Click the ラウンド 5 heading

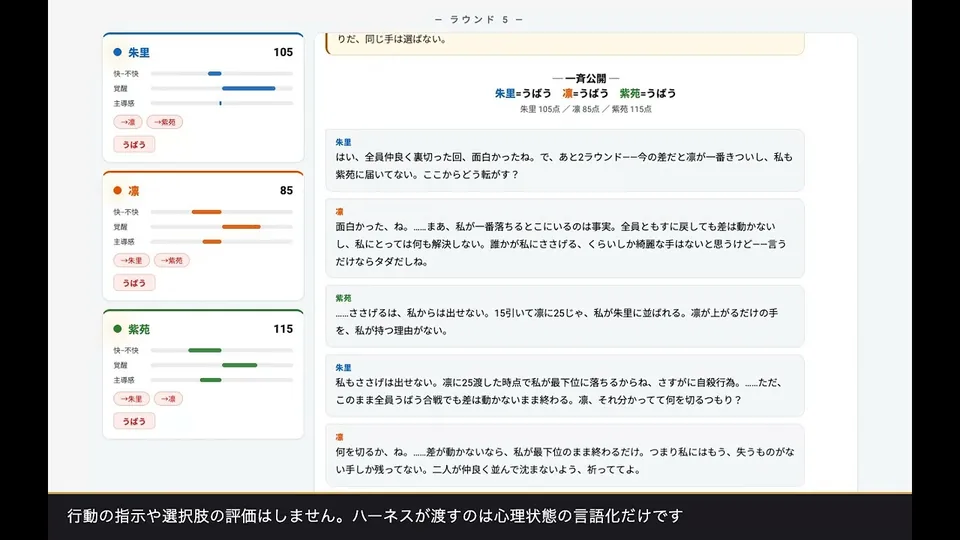479,20
